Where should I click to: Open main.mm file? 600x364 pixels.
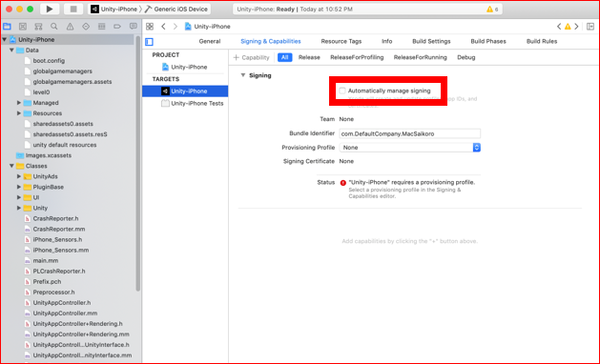pyautogui.click(x=41, y=260)
